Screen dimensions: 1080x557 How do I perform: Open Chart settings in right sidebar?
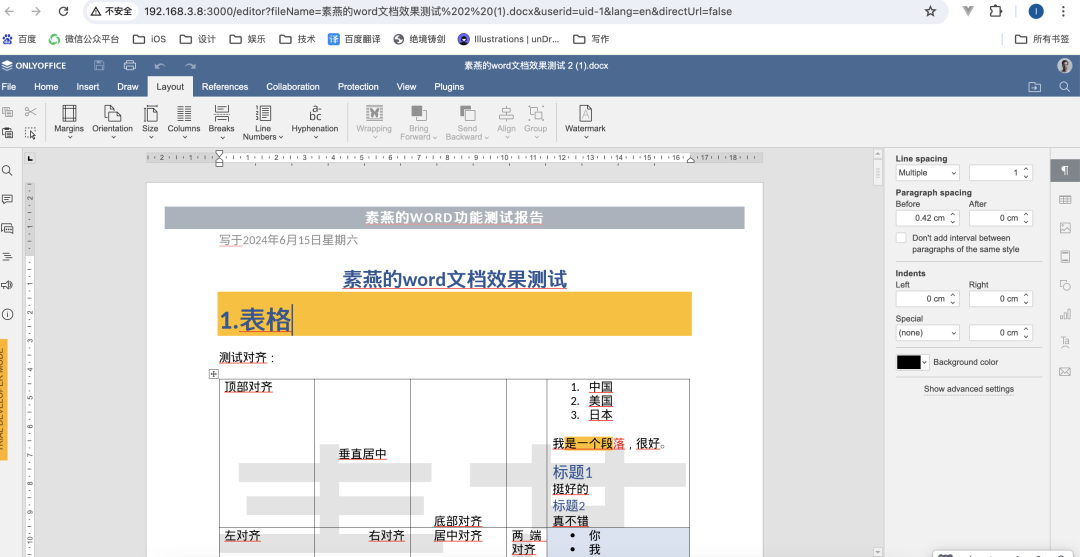1065,314
